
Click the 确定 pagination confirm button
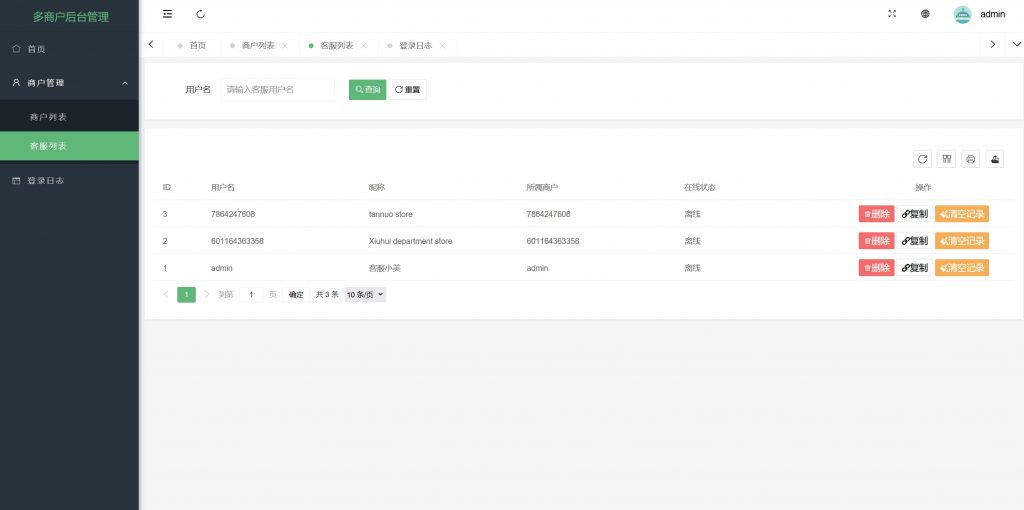click(296, 295)
